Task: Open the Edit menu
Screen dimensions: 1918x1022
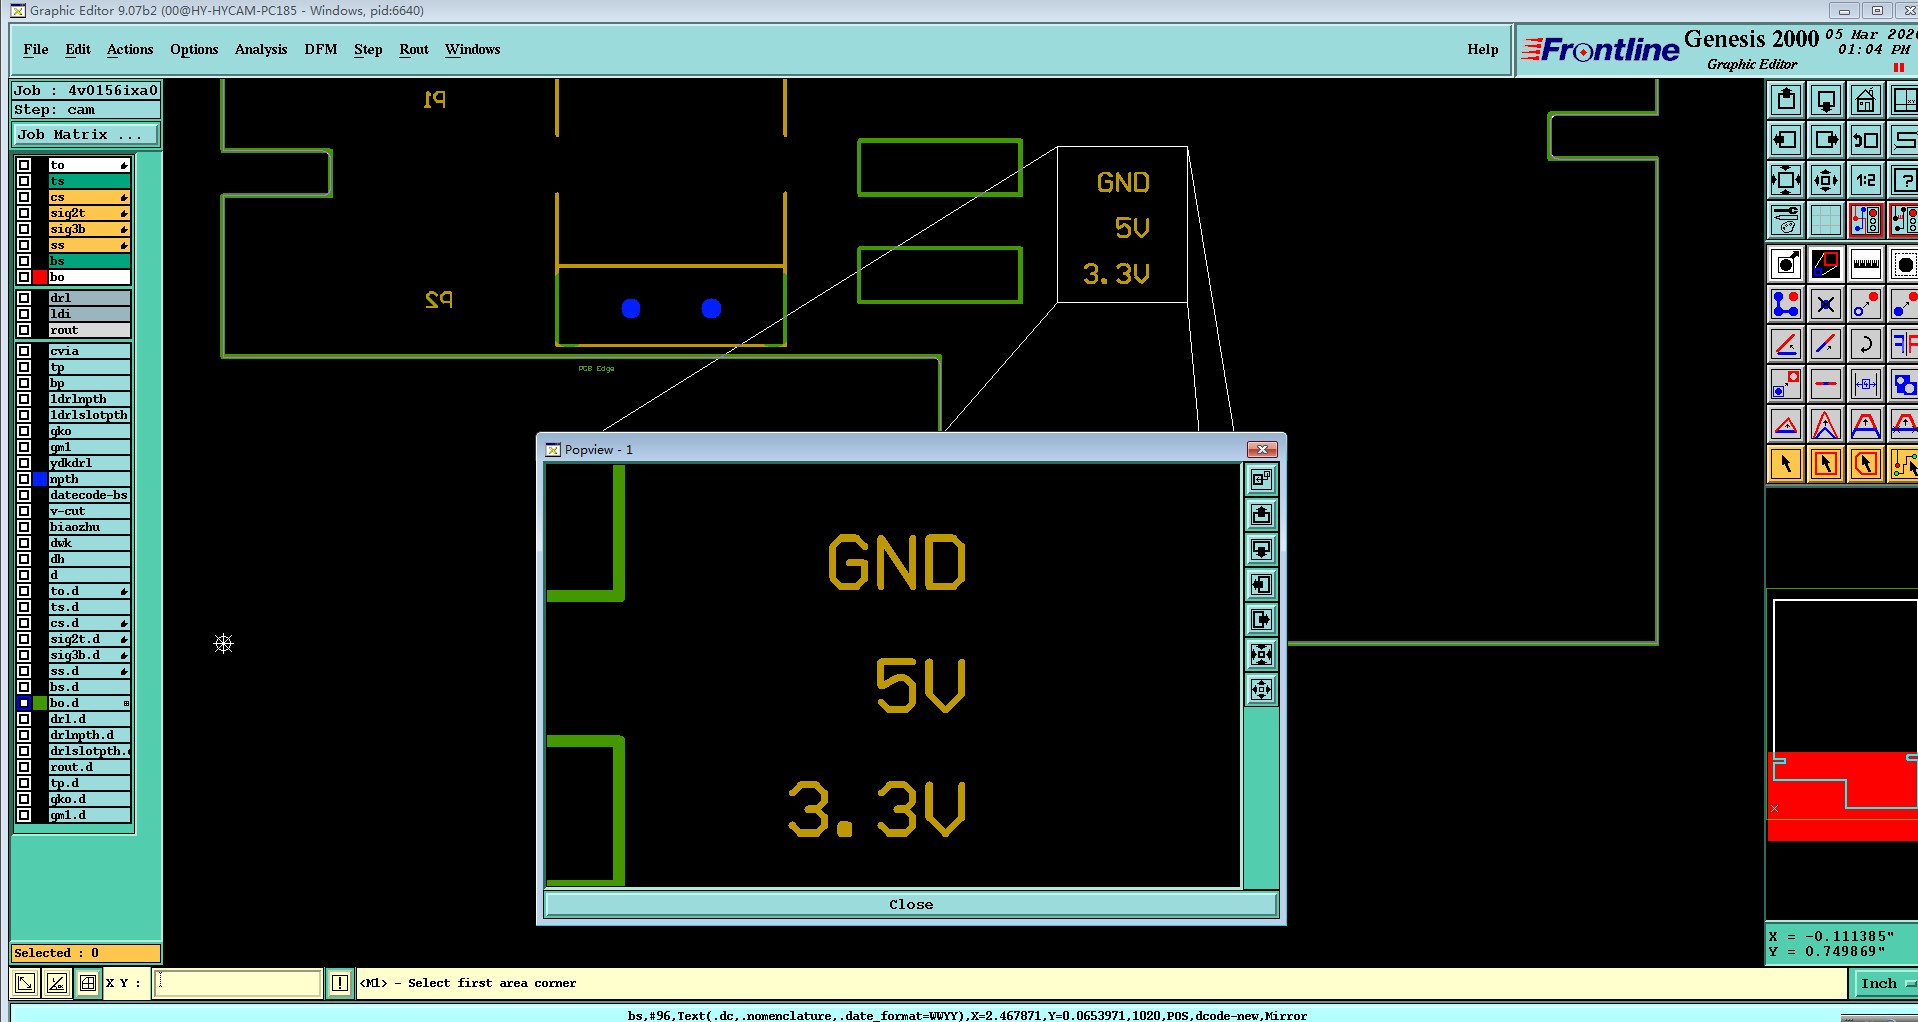Action: coord(78,49)
